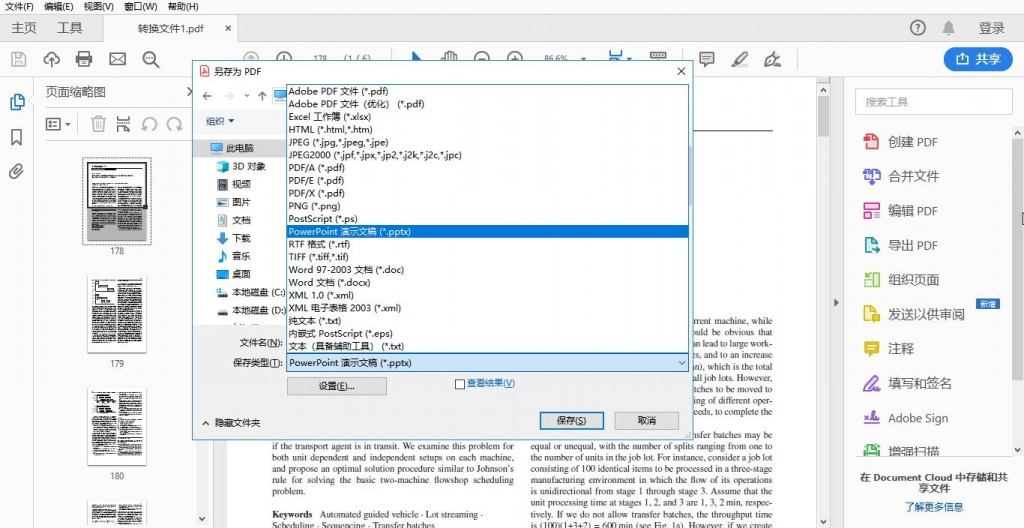
Task: Click the dialog back arrow
Action: 207,96
